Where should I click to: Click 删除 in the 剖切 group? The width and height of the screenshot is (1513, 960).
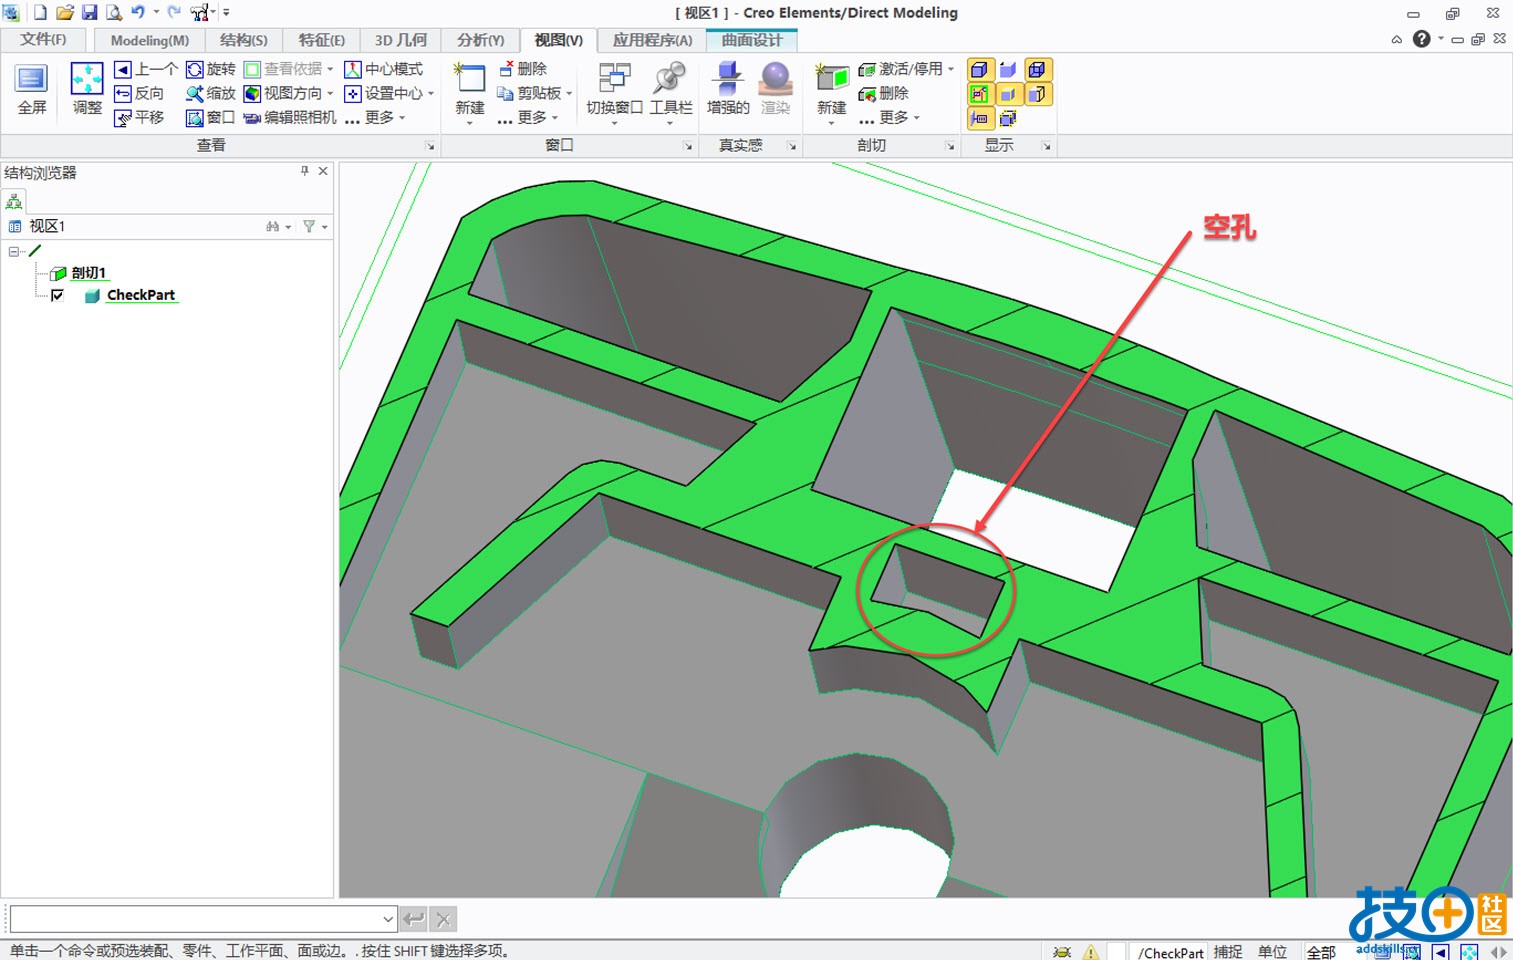tap(884, 93)
